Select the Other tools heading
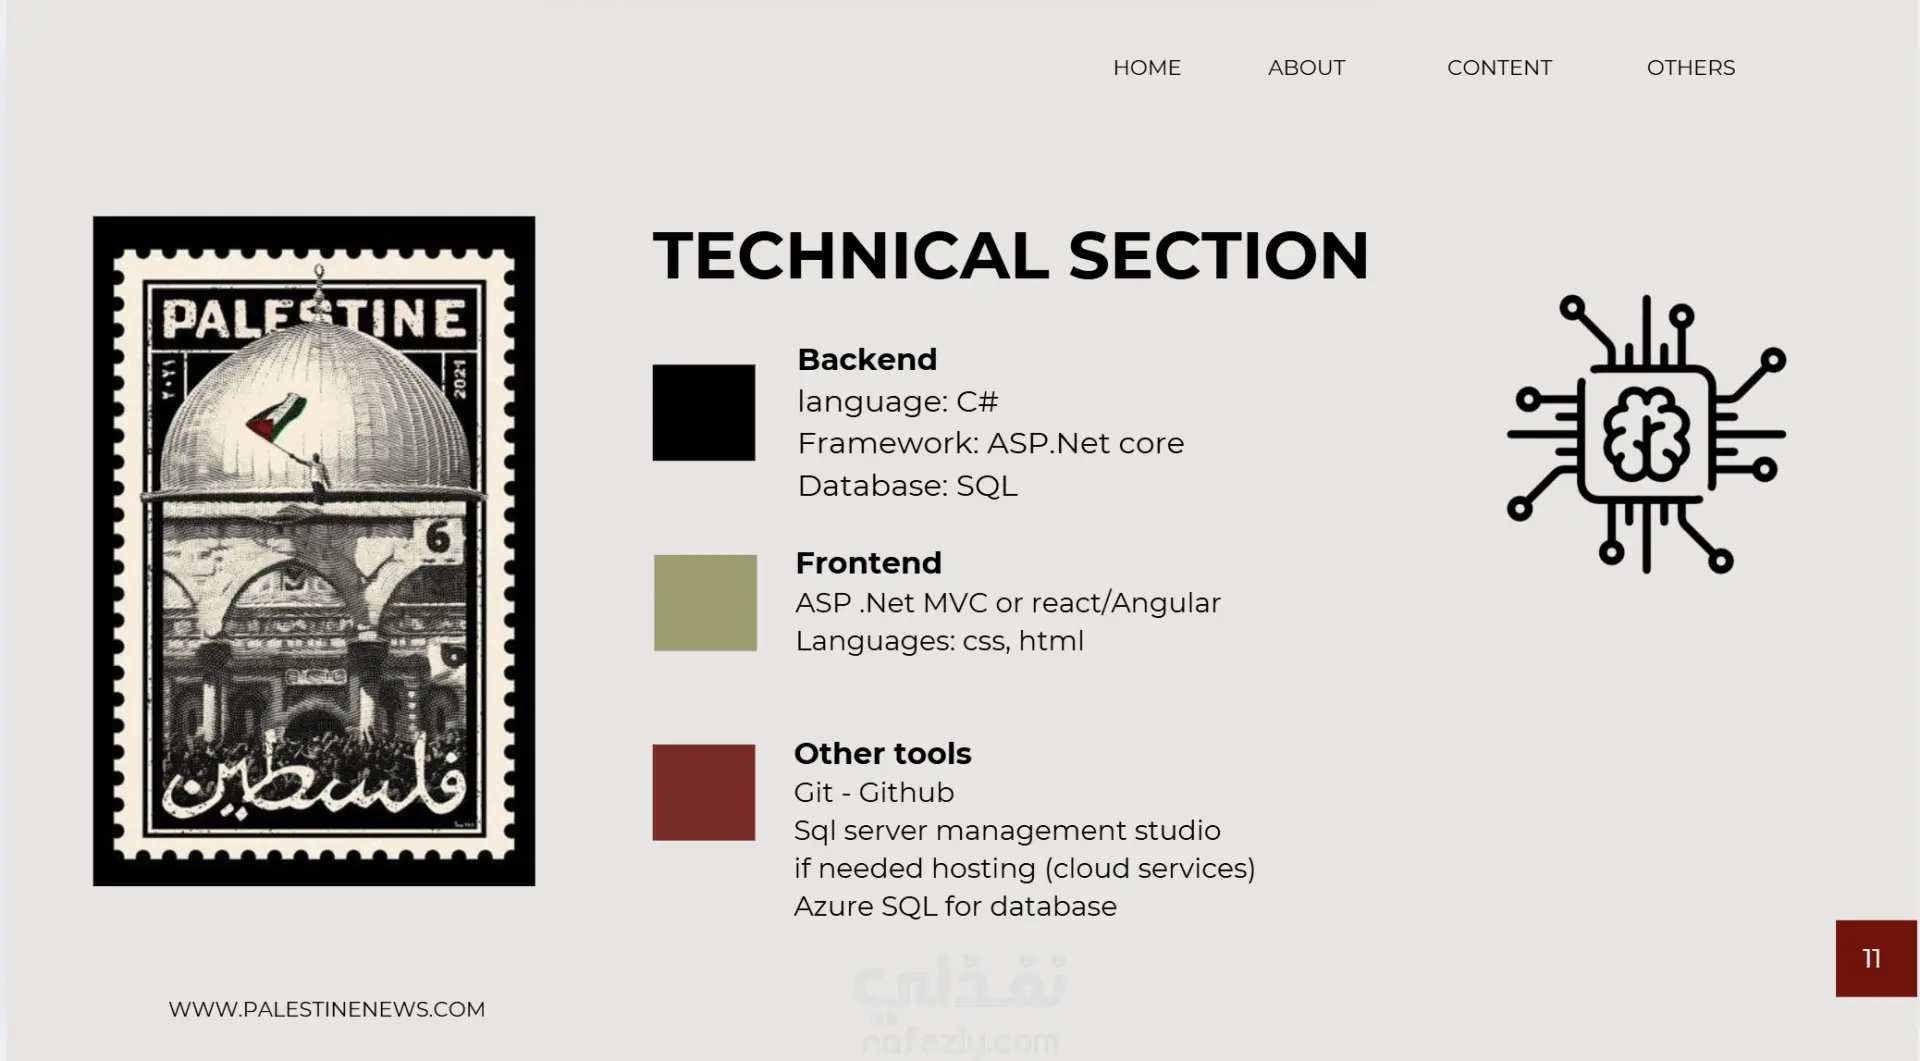This screenshot has height=1061, width=1920. (882, 753)
